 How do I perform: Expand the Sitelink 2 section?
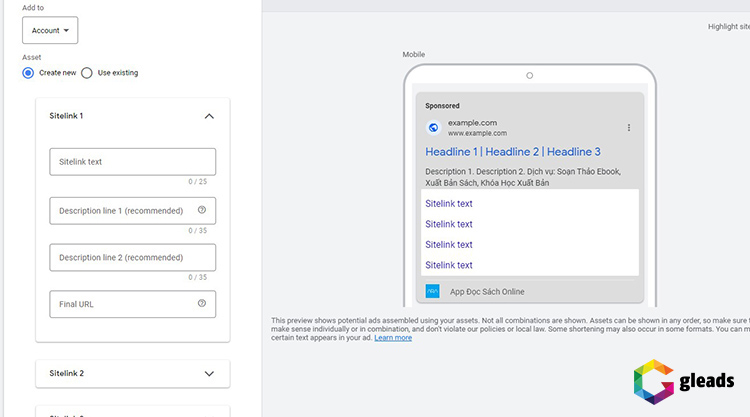tap(209, 373)
